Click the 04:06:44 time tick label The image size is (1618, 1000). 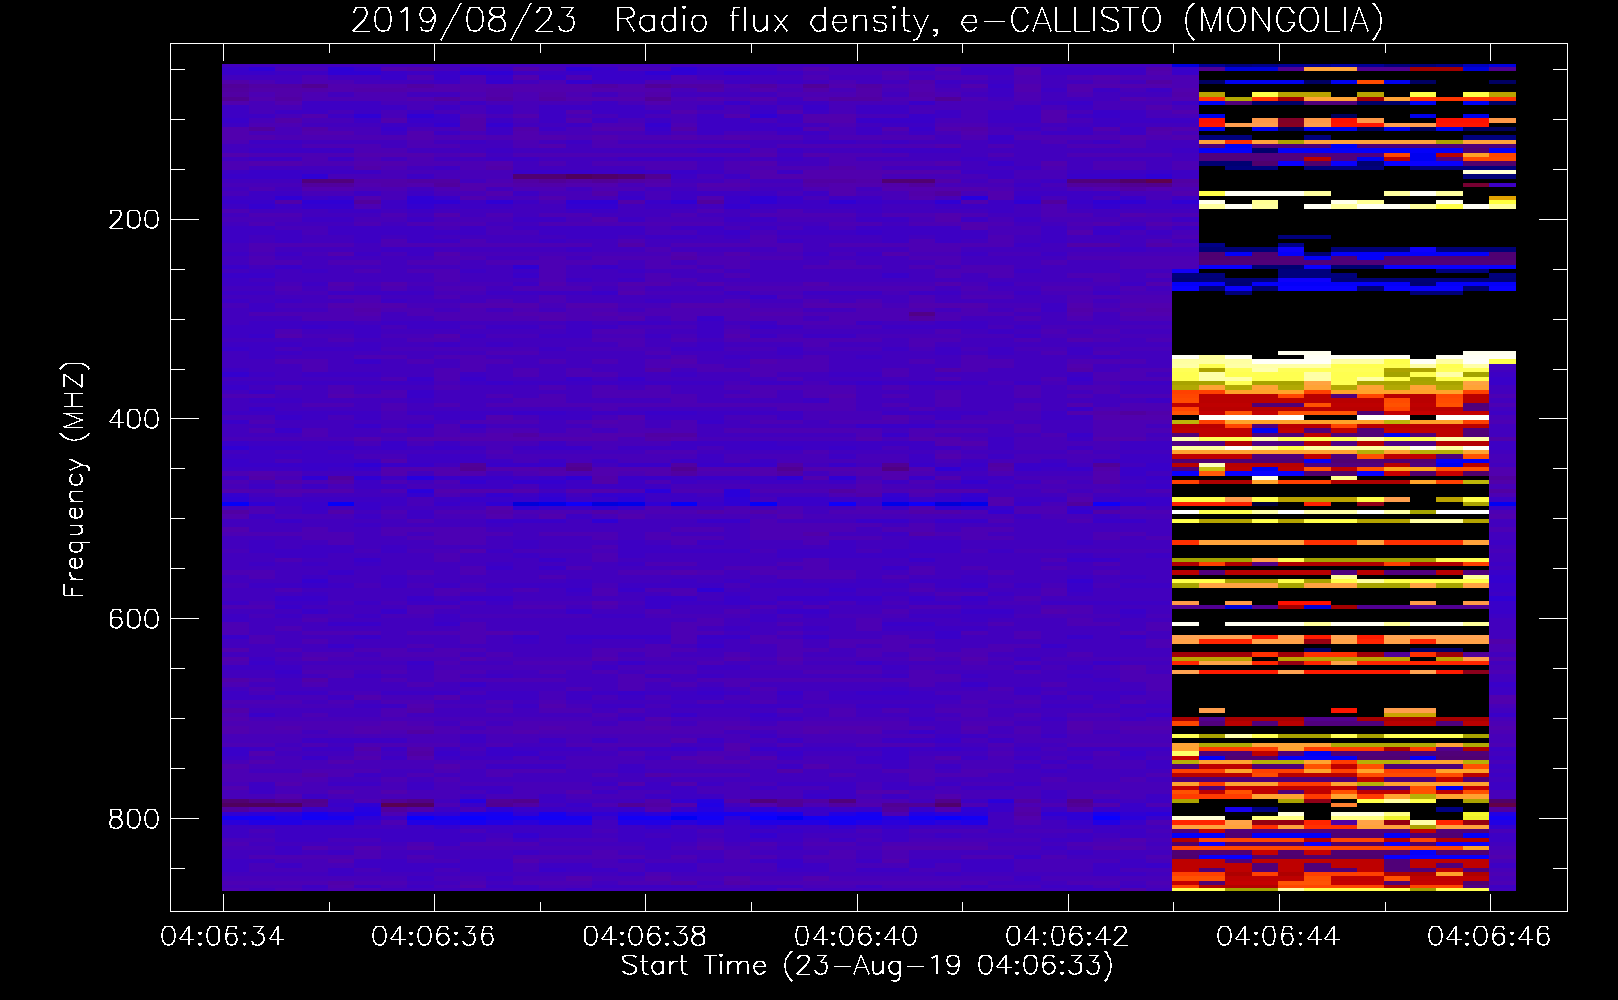[x=1278, y=936]
